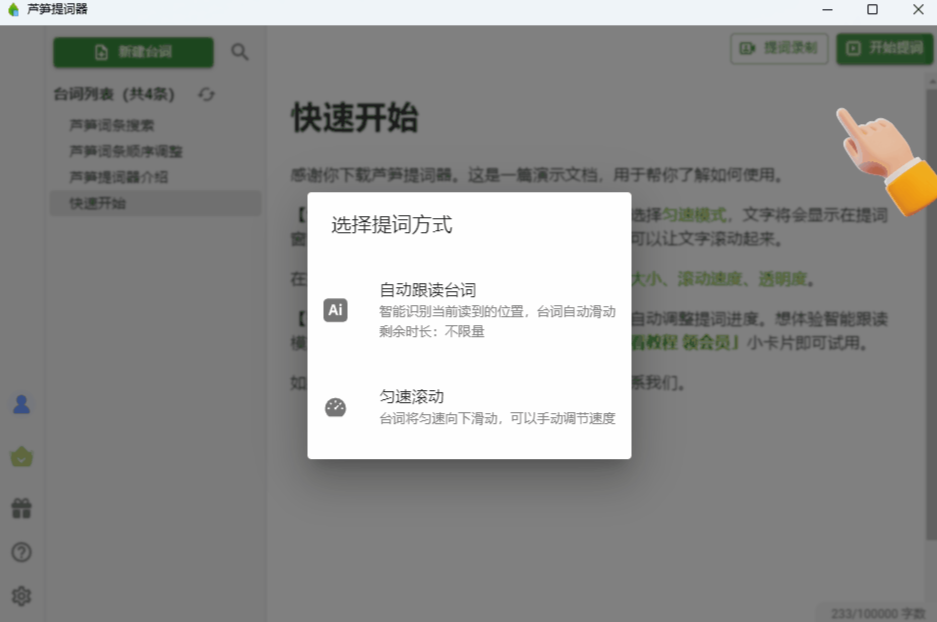Open the user account profile icon

[x=21, y=405]
